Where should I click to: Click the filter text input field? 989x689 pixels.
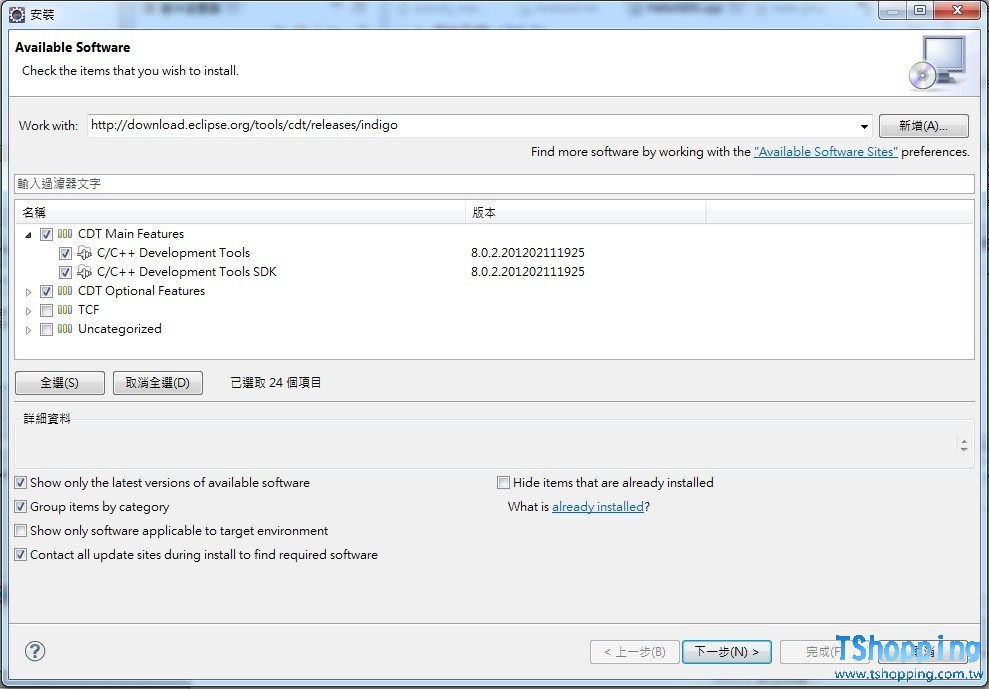(x=494, y=184)
